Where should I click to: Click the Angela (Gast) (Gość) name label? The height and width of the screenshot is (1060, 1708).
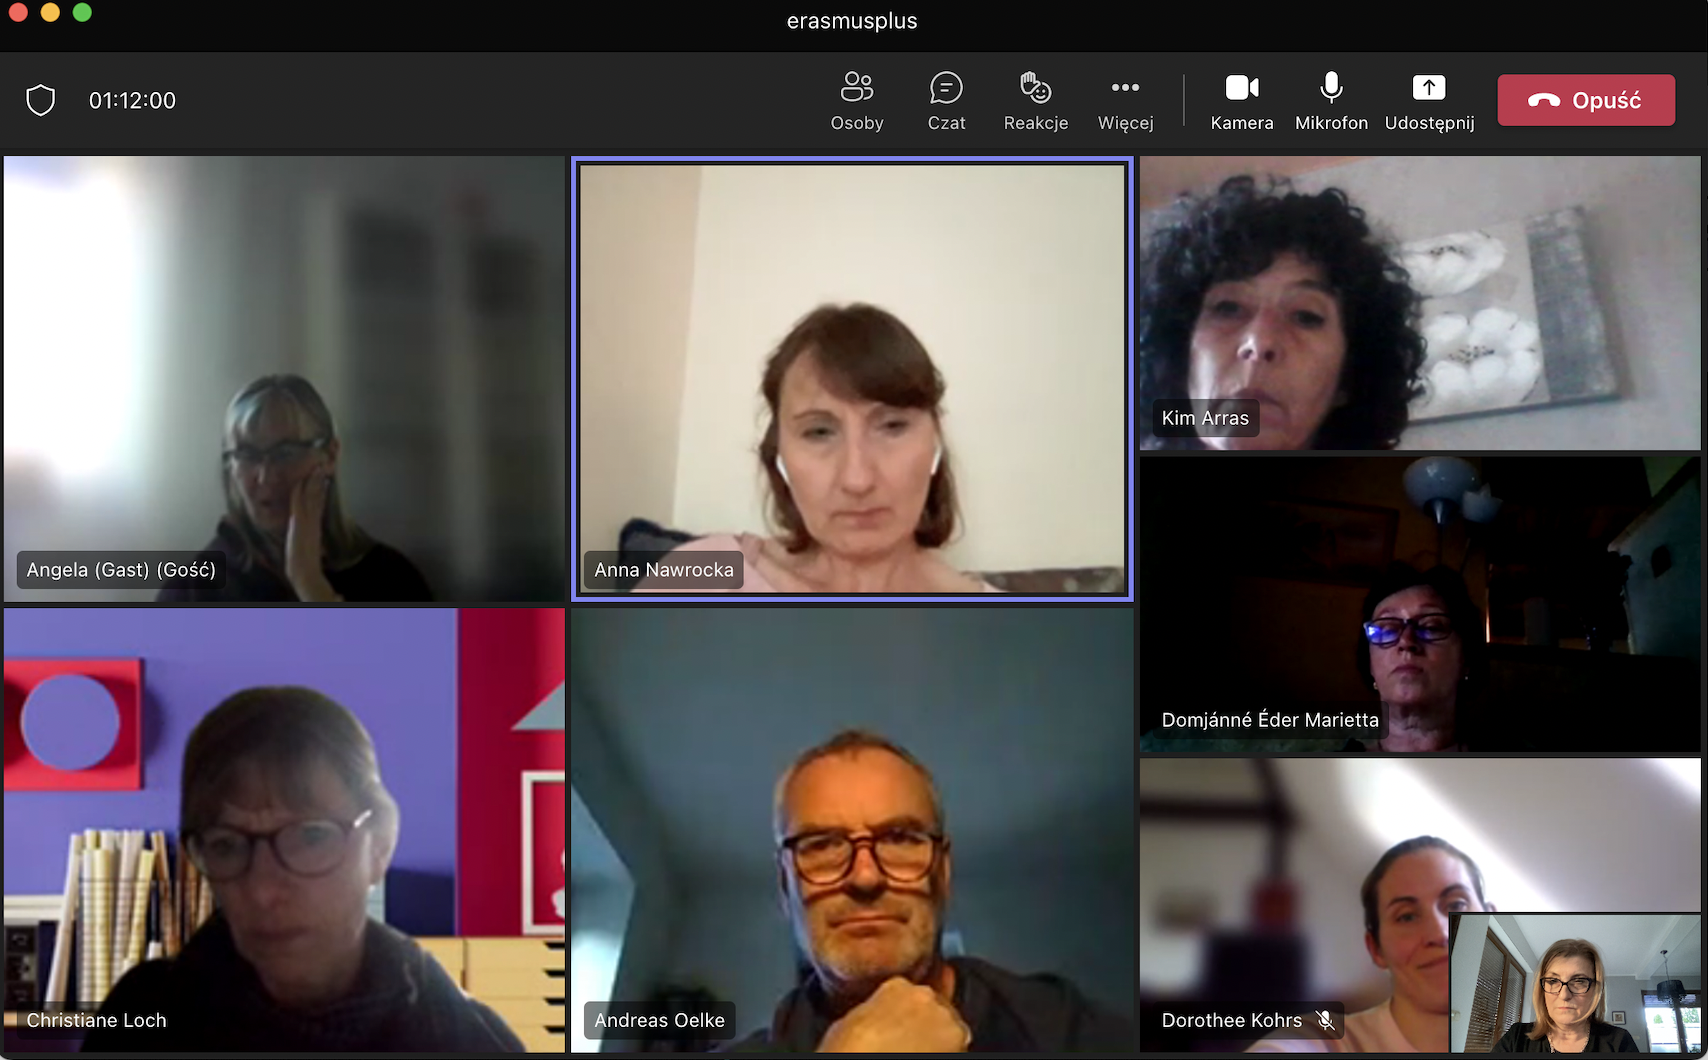coord(121,570)
